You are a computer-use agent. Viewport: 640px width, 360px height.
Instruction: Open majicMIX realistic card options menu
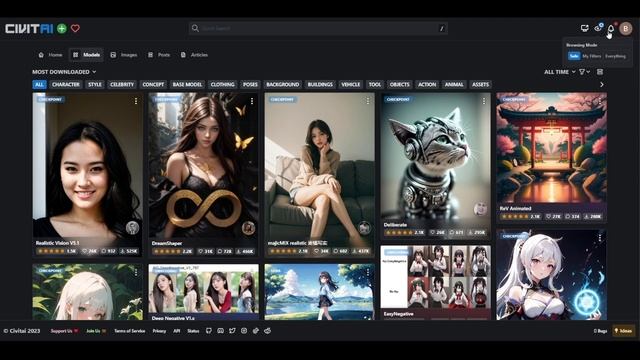368,101
